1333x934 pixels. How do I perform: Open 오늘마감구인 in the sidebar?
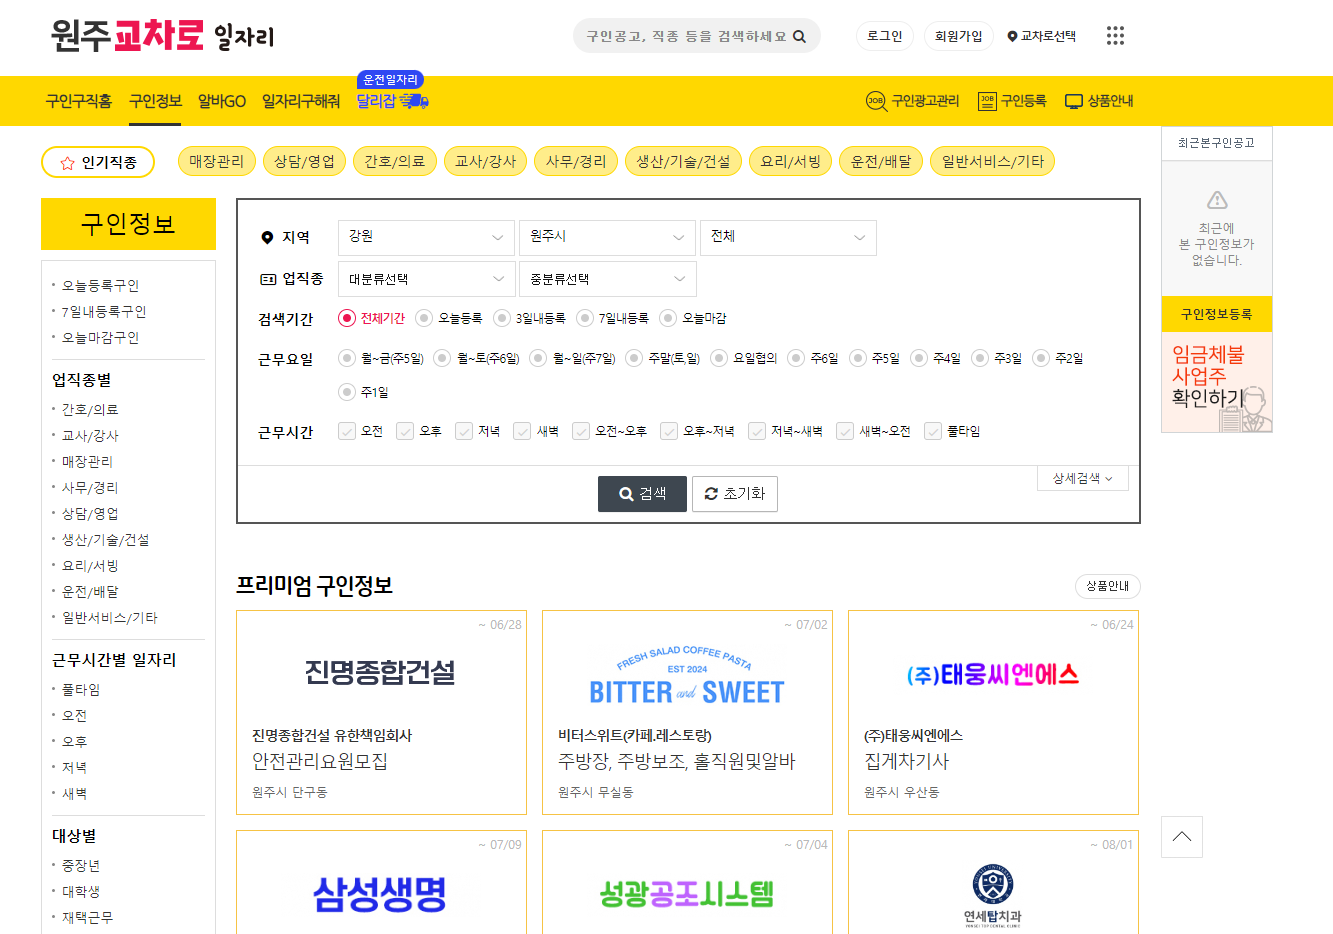(x=100, y=338)
